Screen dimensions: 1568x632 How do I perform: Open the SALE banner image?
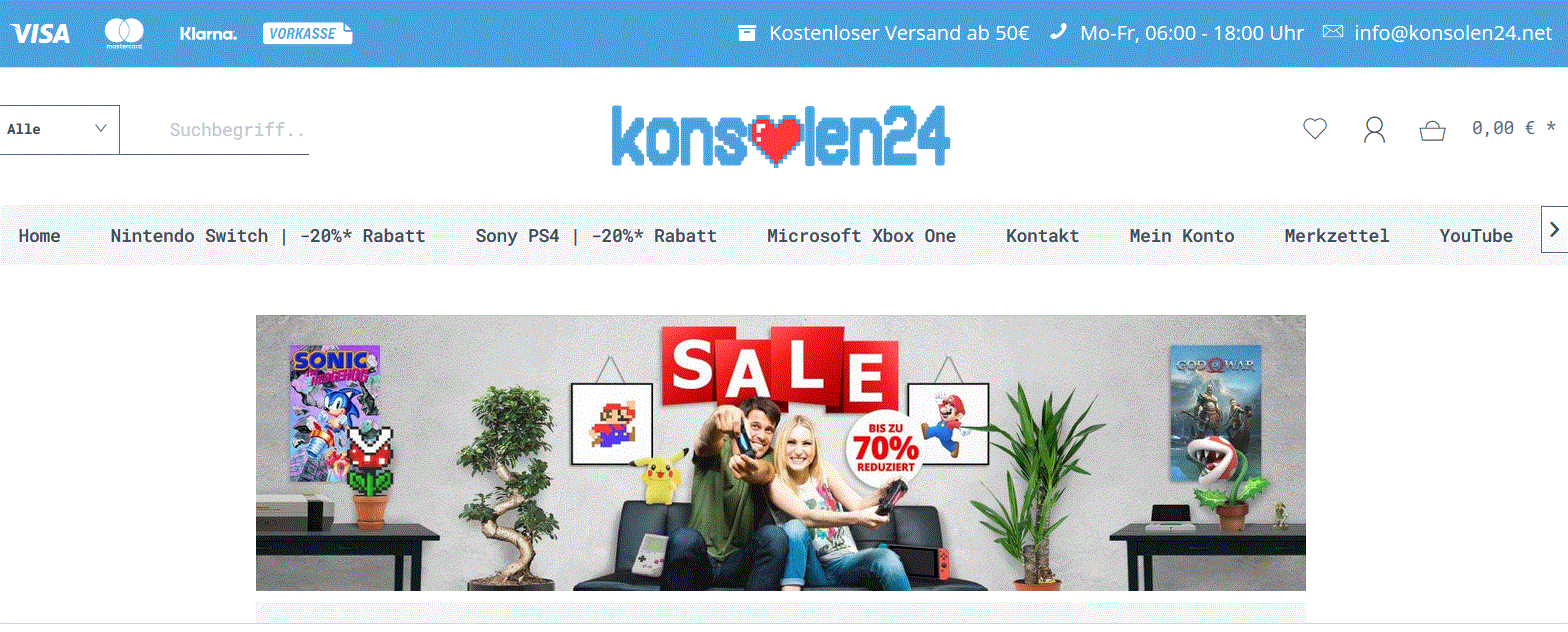click(780, 453)
